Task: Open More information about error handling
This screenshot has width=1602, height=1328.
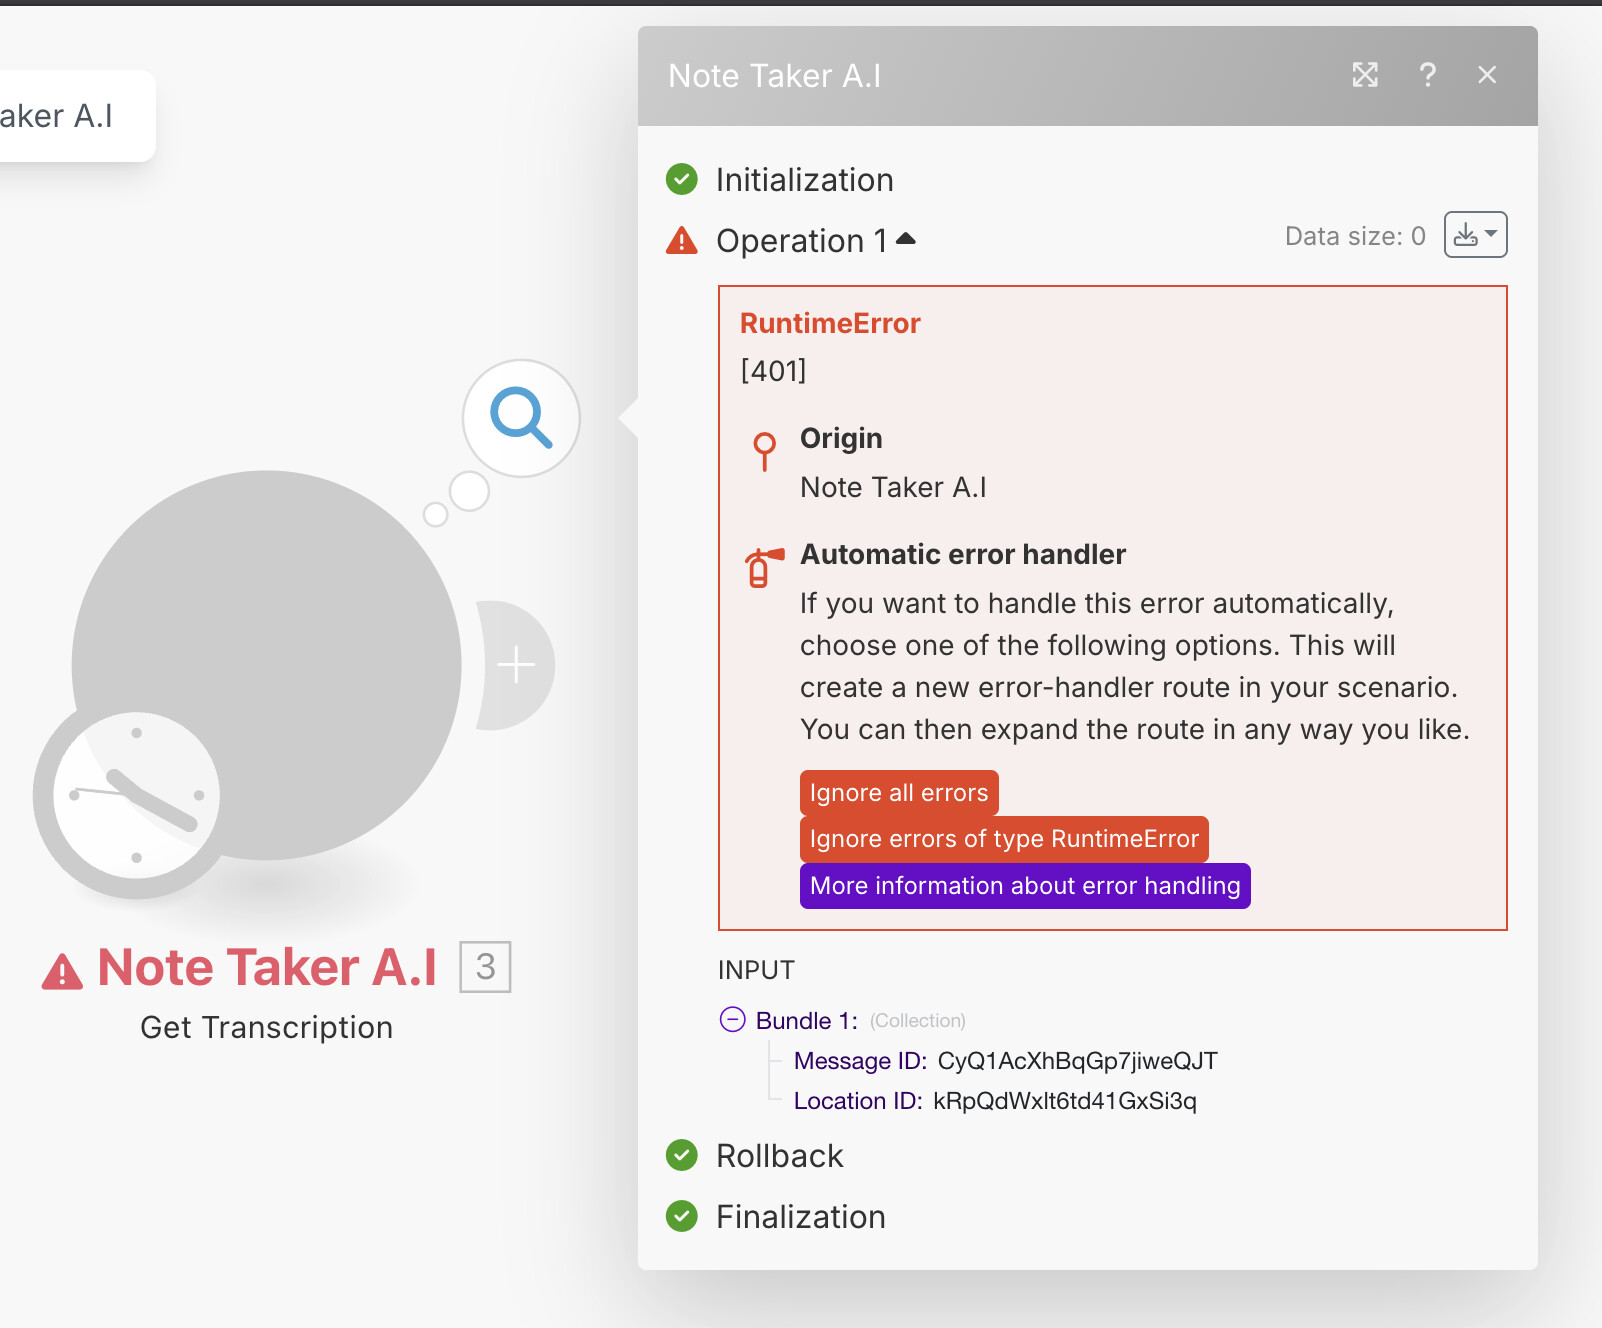Action: [1025, 886]
